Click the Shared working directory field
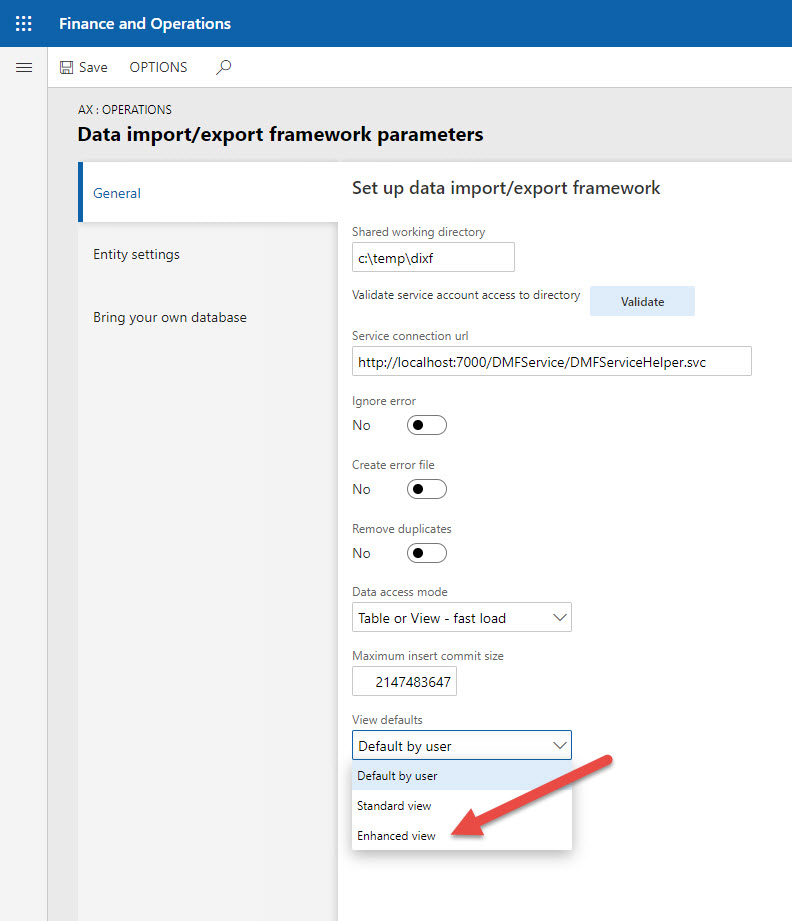This screenshot has width=792, height=921. tap(433, 257)
